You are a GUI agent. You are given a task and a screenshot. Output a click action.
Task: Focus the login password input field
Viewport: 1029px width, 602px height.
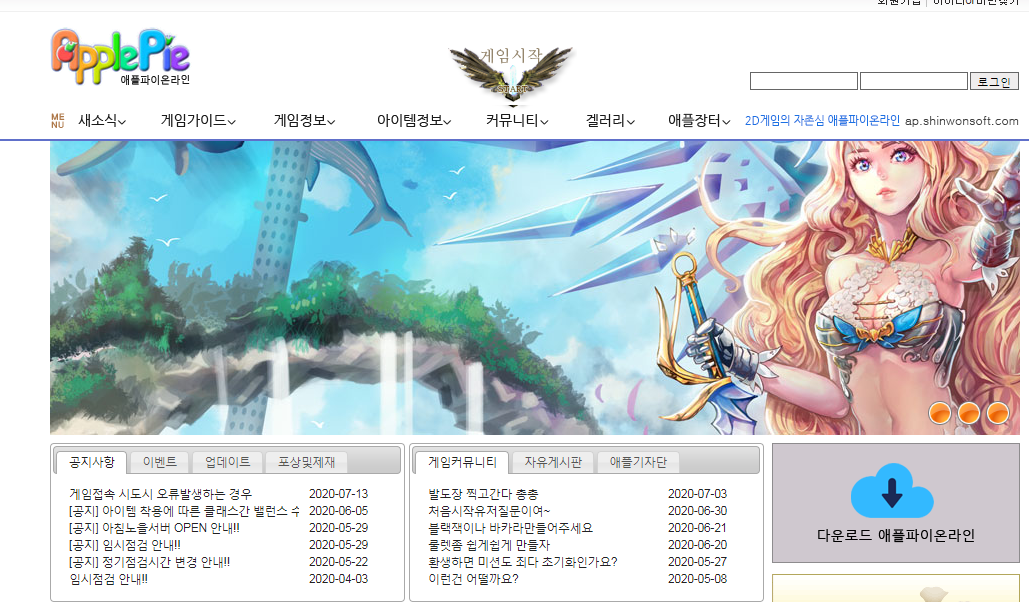pyautogui.click(x=914, y=81)
